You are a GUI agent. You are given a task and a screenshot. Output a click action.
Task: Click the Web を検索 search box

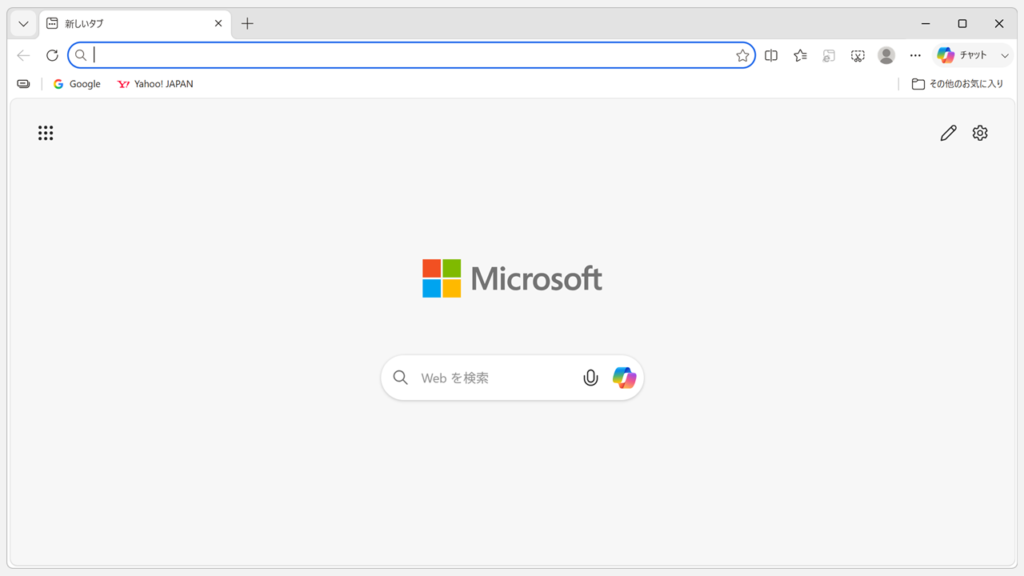click(x=512, y=377)
